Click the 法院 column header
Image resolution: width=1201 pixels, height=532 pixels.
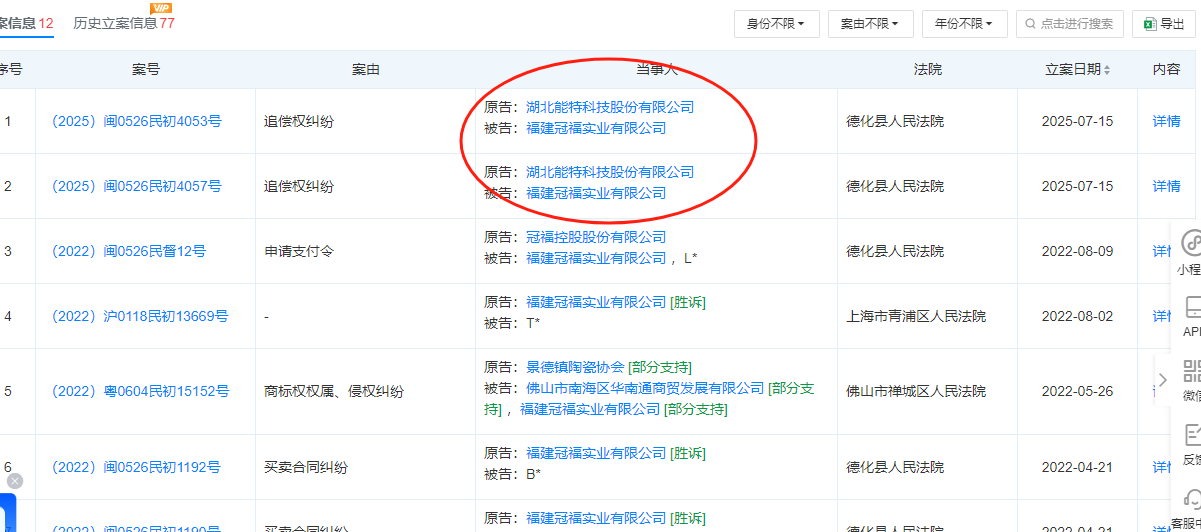(928, 70)
